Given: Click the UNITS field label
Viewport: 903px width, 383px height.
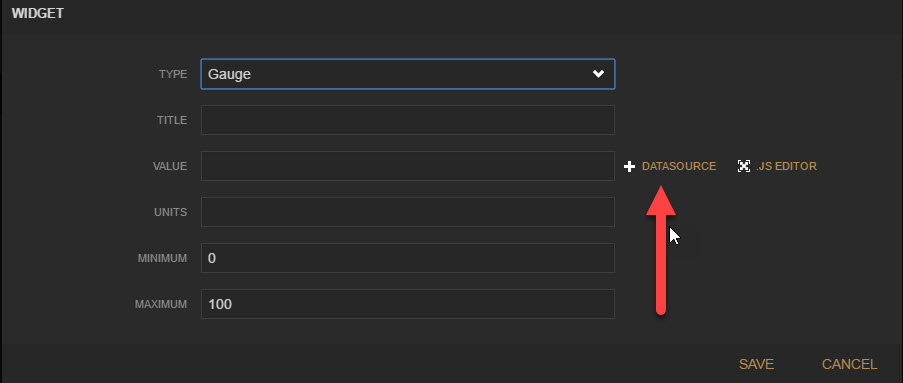Looking at the screenshot, I should coord(170,213).
